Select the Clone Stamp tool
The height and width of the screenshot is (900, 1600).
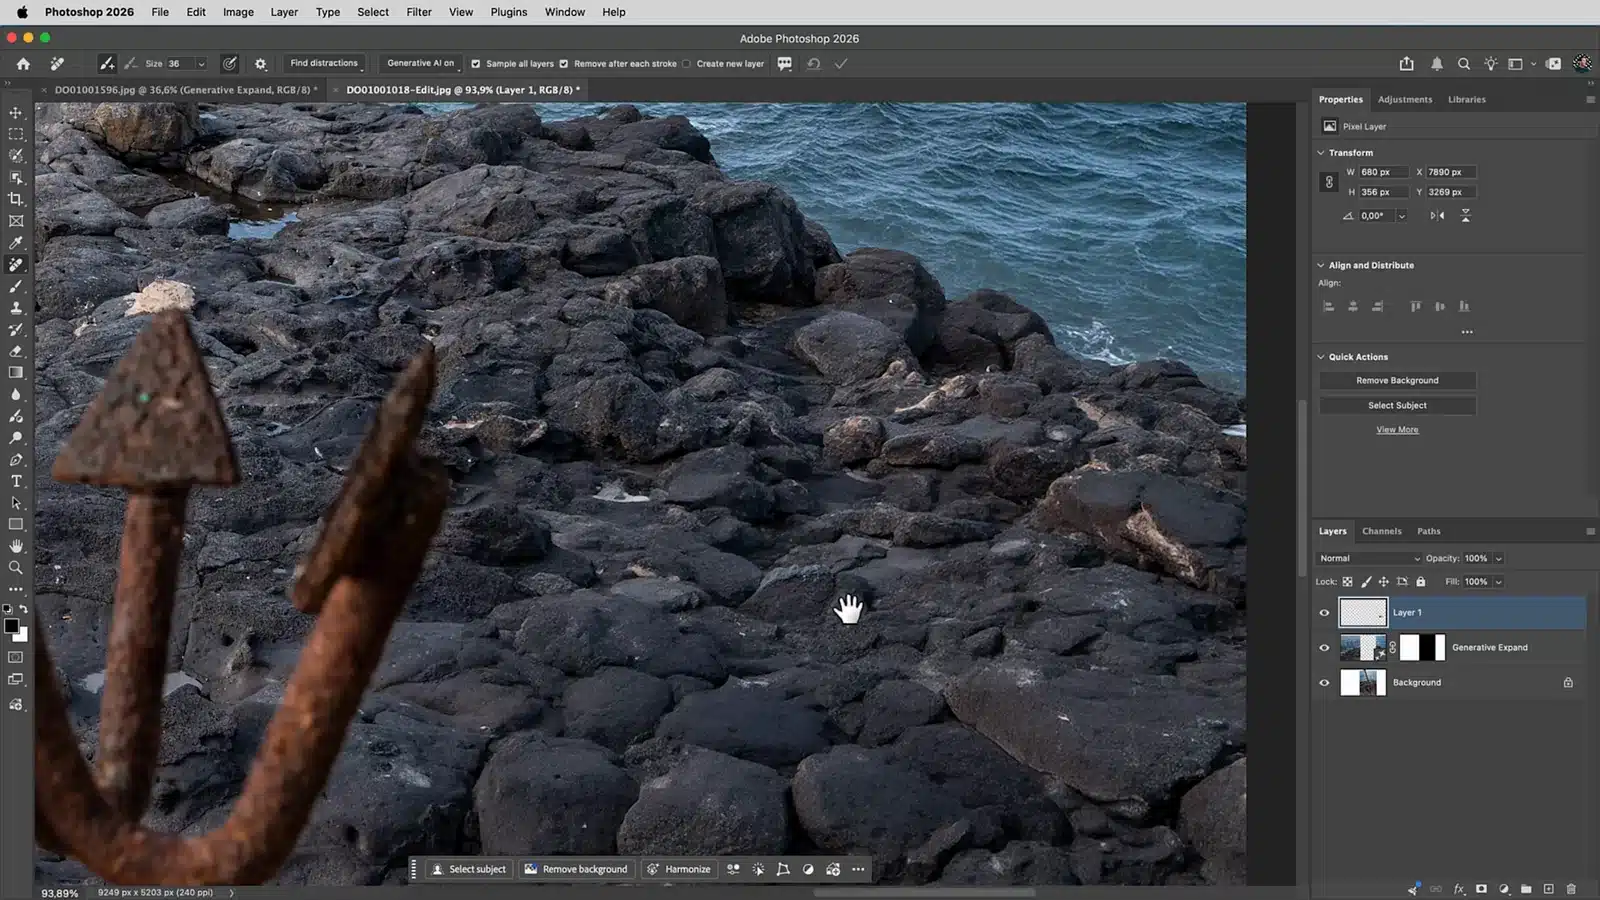pyautogui.click(x=16, y=308)
